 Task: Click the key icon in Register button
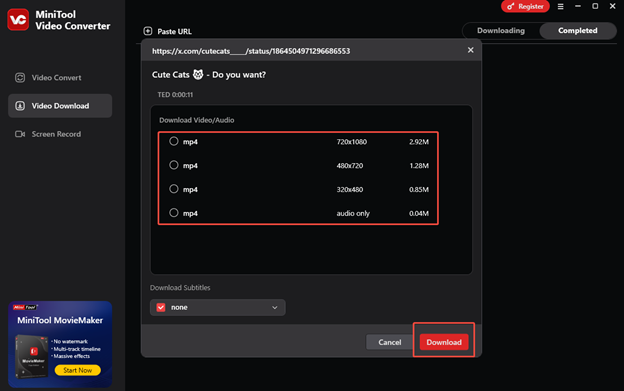click(510, 6)
